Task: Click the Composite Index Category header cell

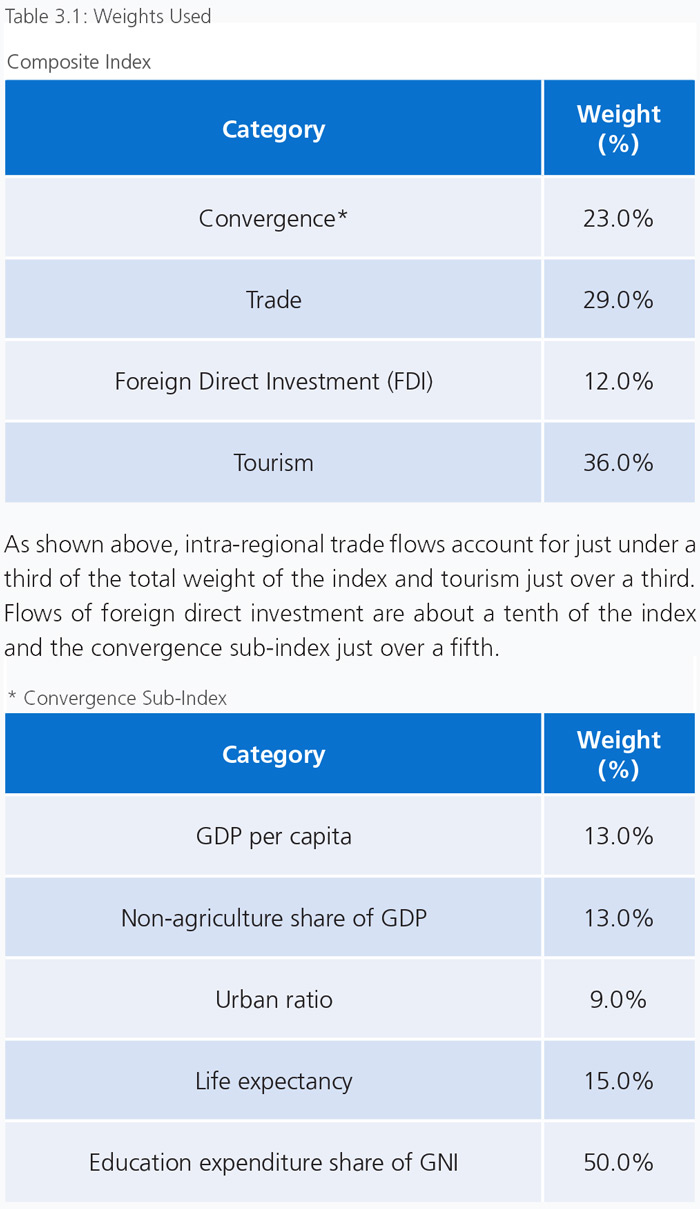Action: (273, 128)
